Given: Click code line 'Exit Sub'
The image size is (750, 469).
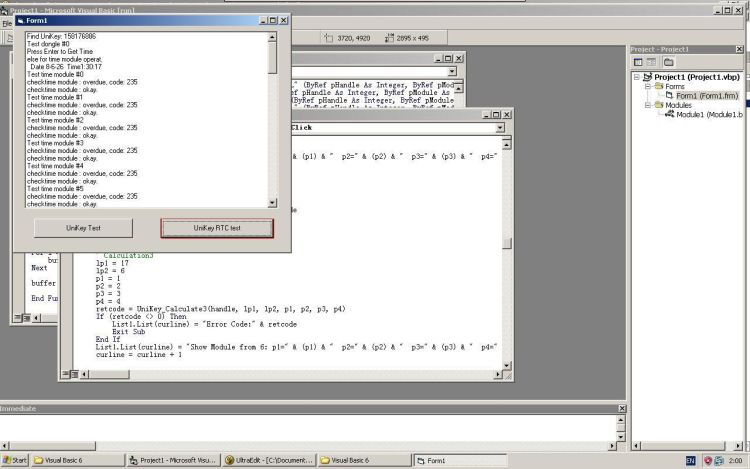Looking at the screenshot, I should point(128,332).
